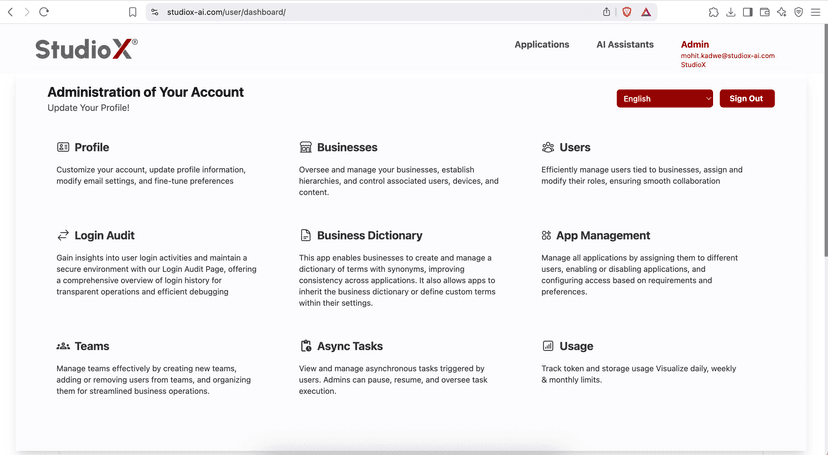Click the browser address bar URL
The image size is (828, 455).
[x=226, y=12]
